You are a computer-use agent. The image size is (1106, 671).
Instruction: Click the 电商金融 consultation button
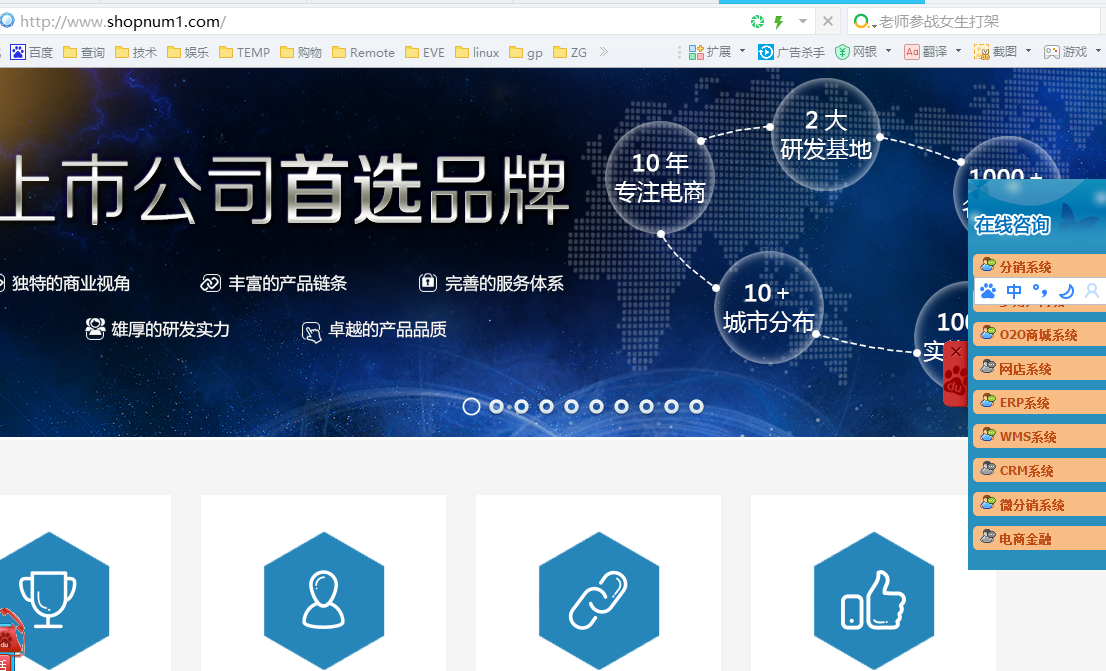coord(1039,538)
